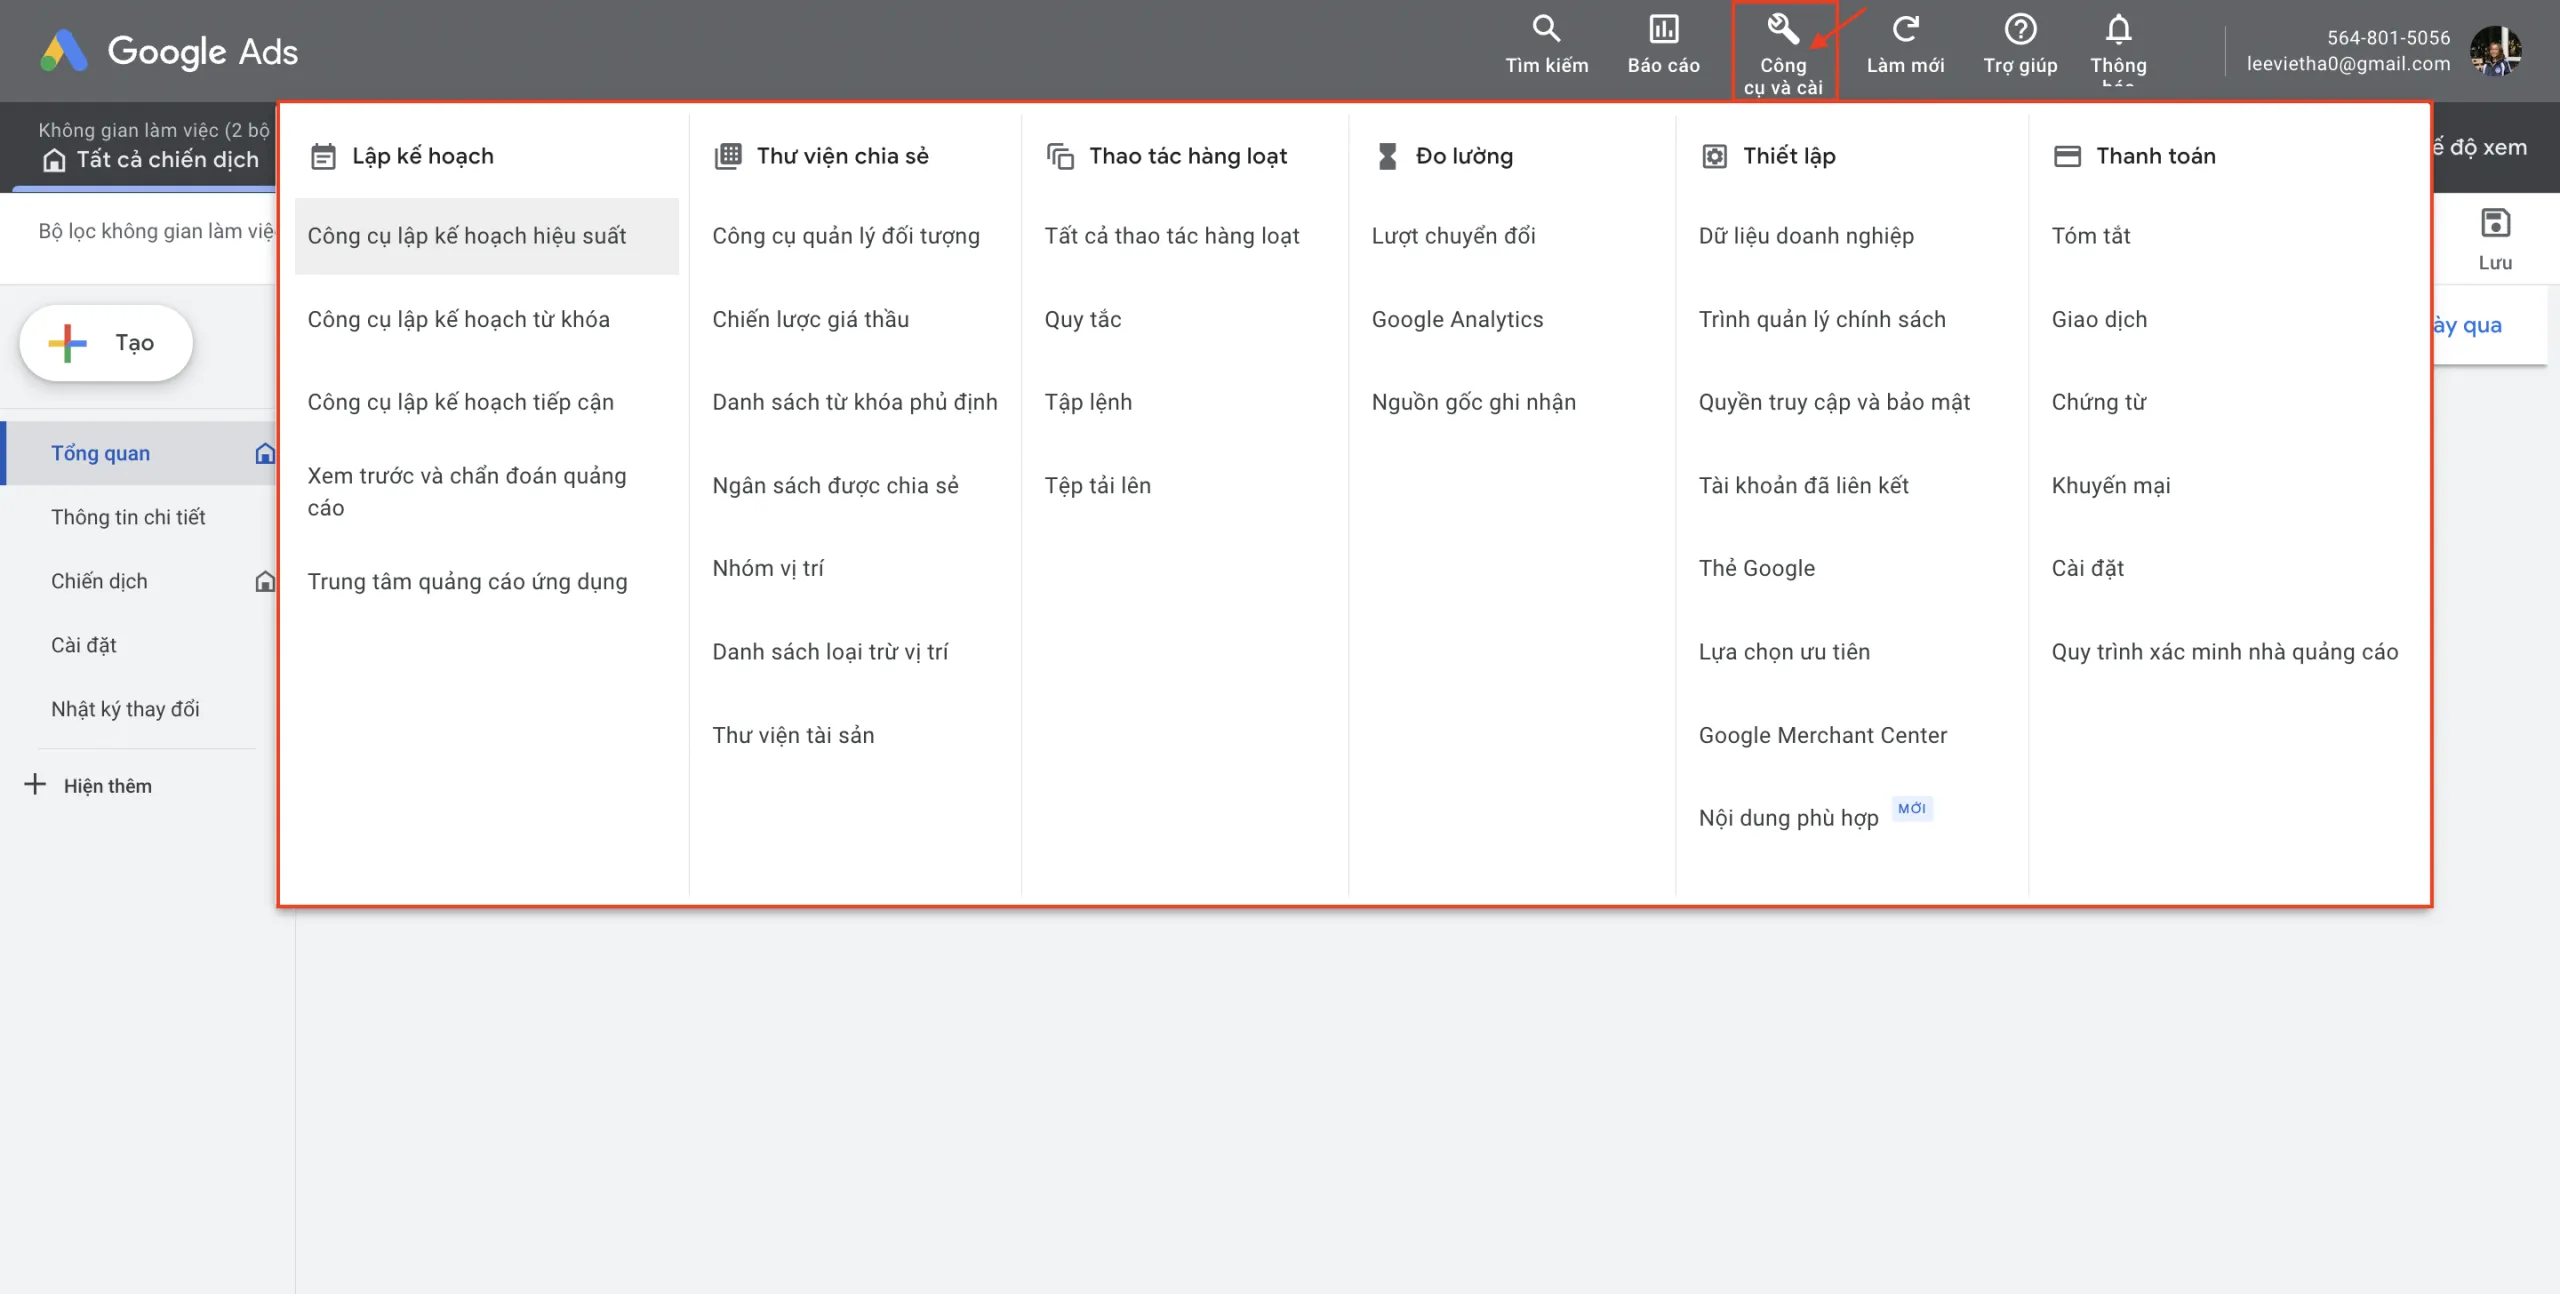Open Quy trình xác minh nhà quảng cáo

click(2224, 652)
